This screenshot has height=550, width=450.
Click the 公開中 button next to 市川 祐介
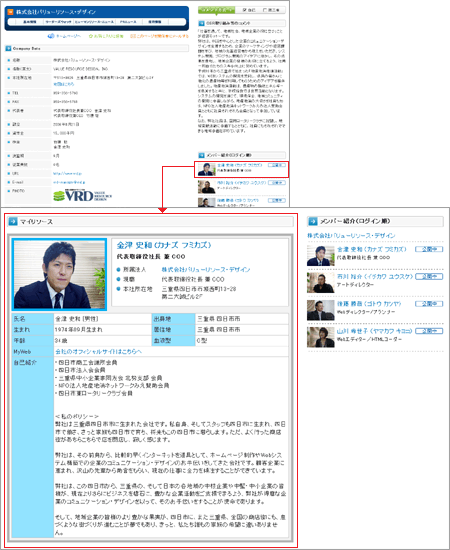429,276
